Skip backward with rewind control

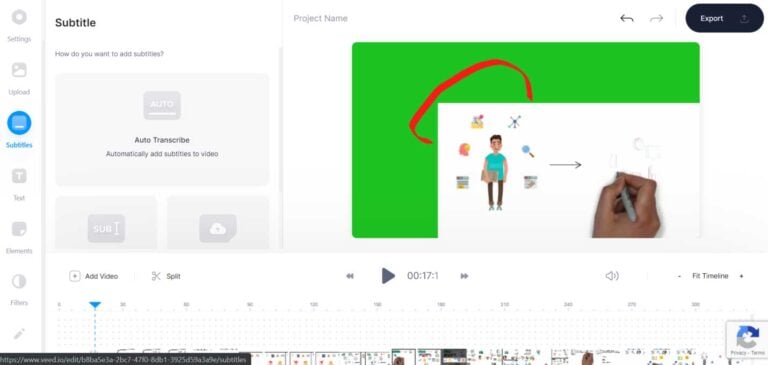click(350, 276)
